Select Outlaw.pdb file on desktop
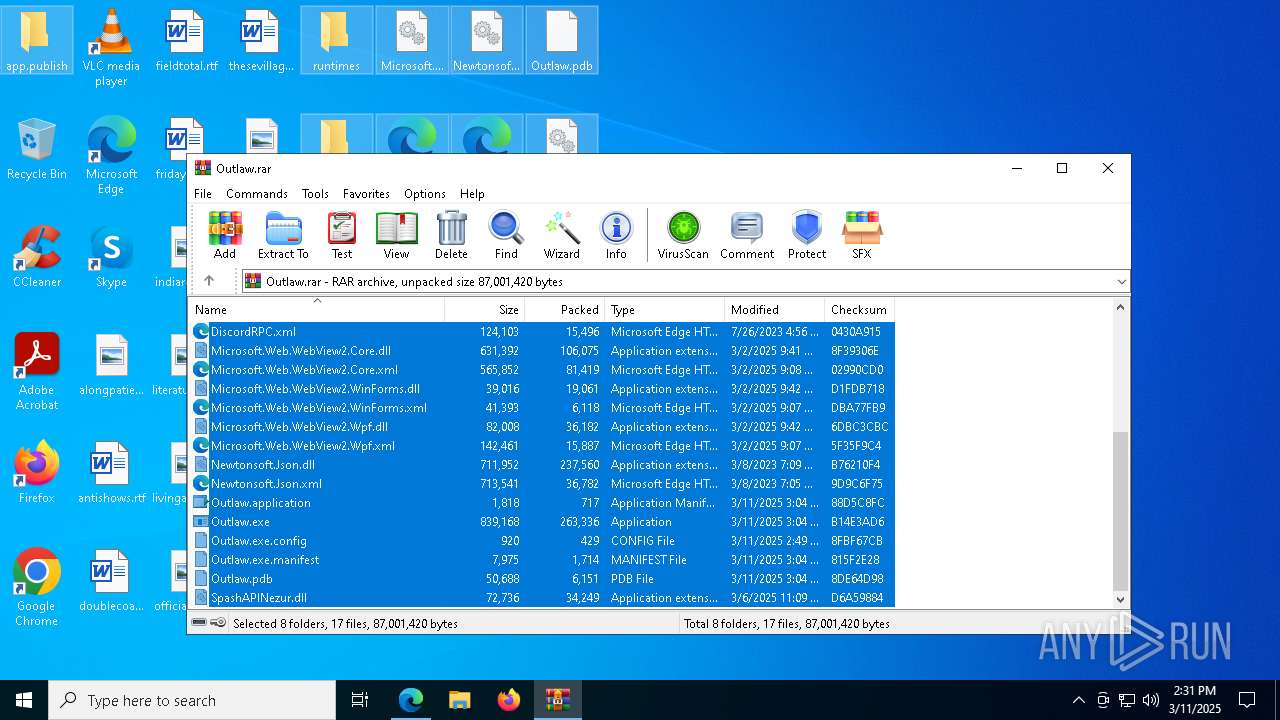The image size is (1280, 720). coord(561,41)
